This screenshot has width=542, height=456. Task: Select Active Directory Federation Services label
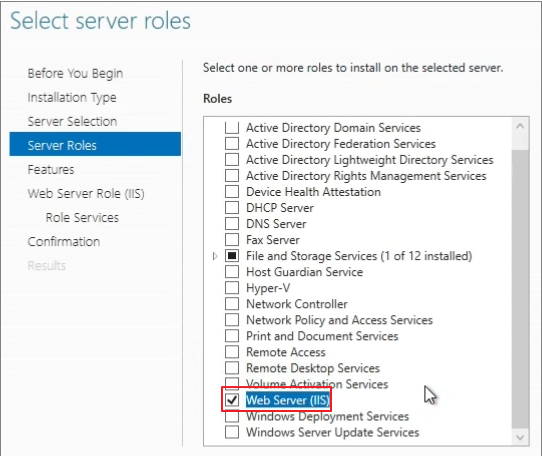pyautogui.click(x=341, y=144)
